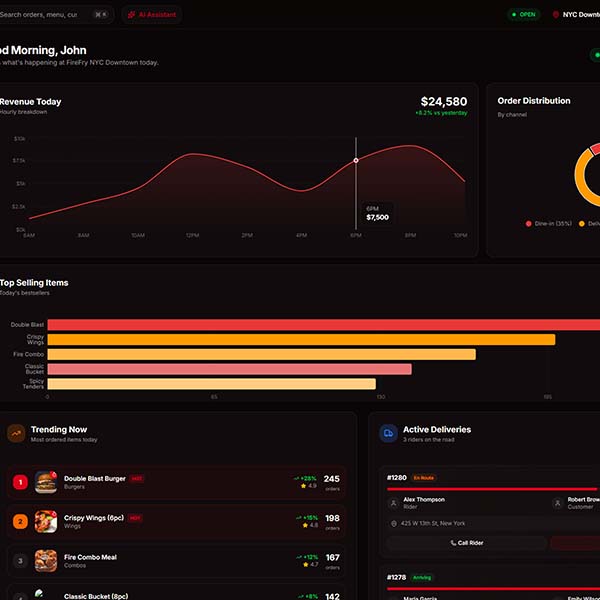
Task: Click the Crispy Wings (6pc) thumbnail
Action: (46, 522)
